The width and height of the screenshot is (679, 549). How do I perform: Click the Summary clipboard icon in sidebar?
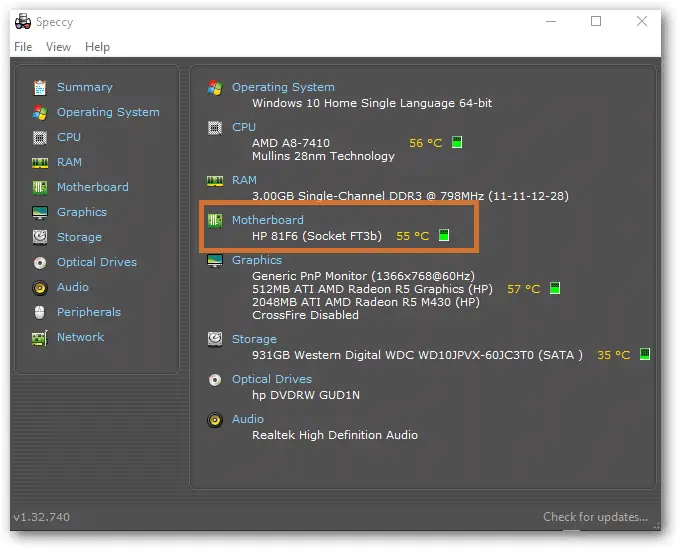click(40, 87)
